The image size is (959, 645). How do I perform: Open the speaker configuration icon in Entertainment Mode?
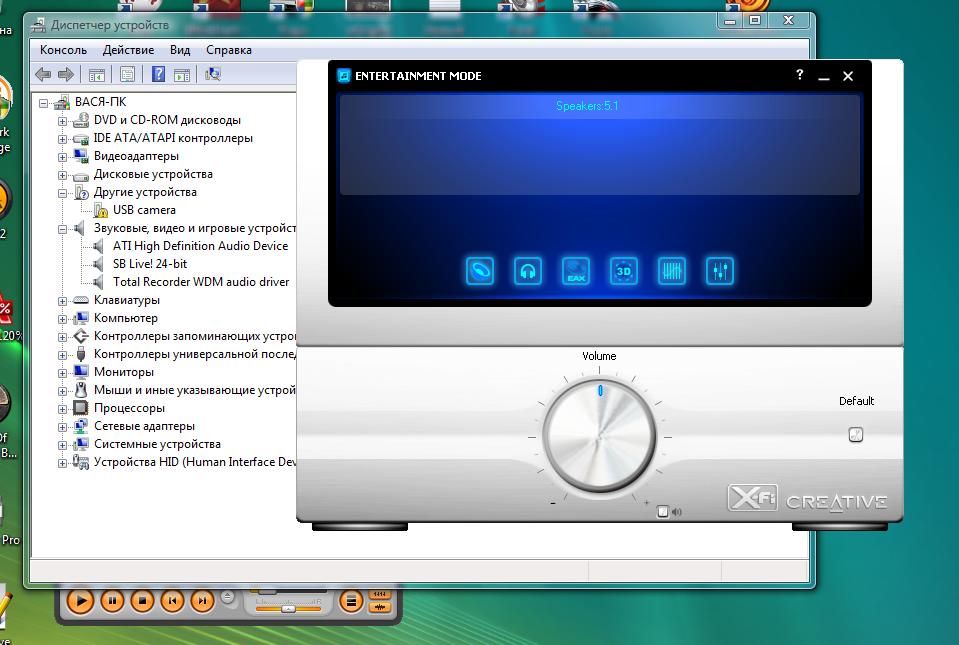pos(480,271)
